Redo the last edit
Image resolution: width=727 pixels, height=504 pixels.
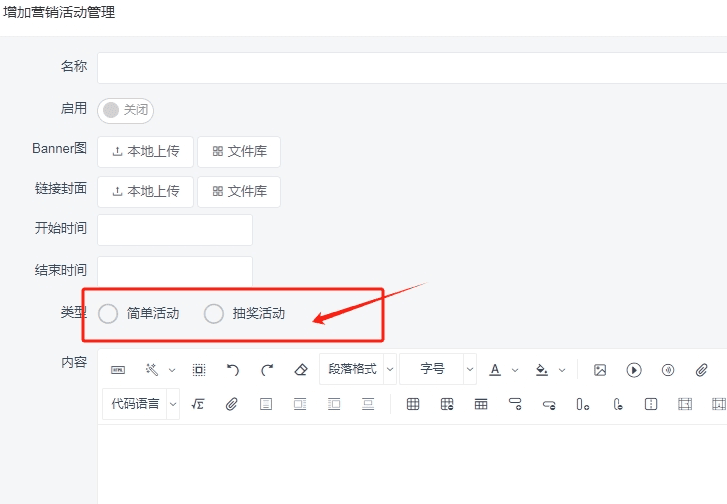[x=267, y=370]
